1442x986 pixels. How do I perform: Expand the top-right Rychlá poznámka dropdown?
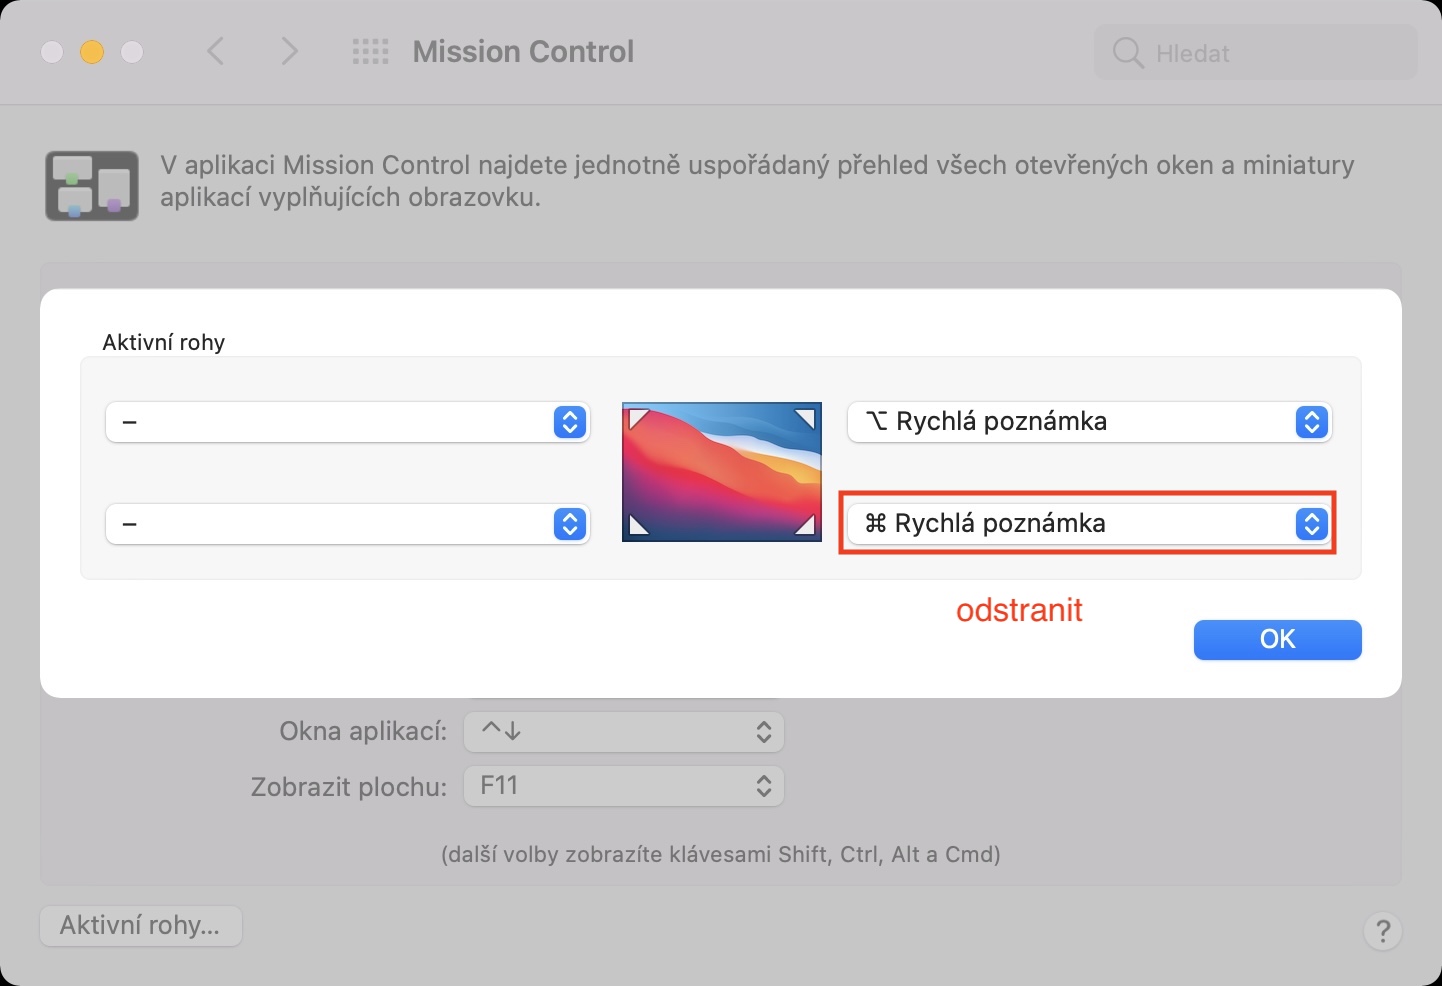[x=1089, y=422]
